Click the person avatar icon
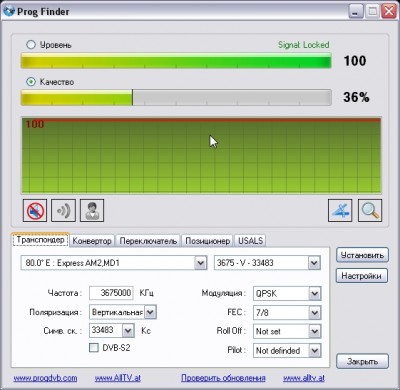 point(92,210)
